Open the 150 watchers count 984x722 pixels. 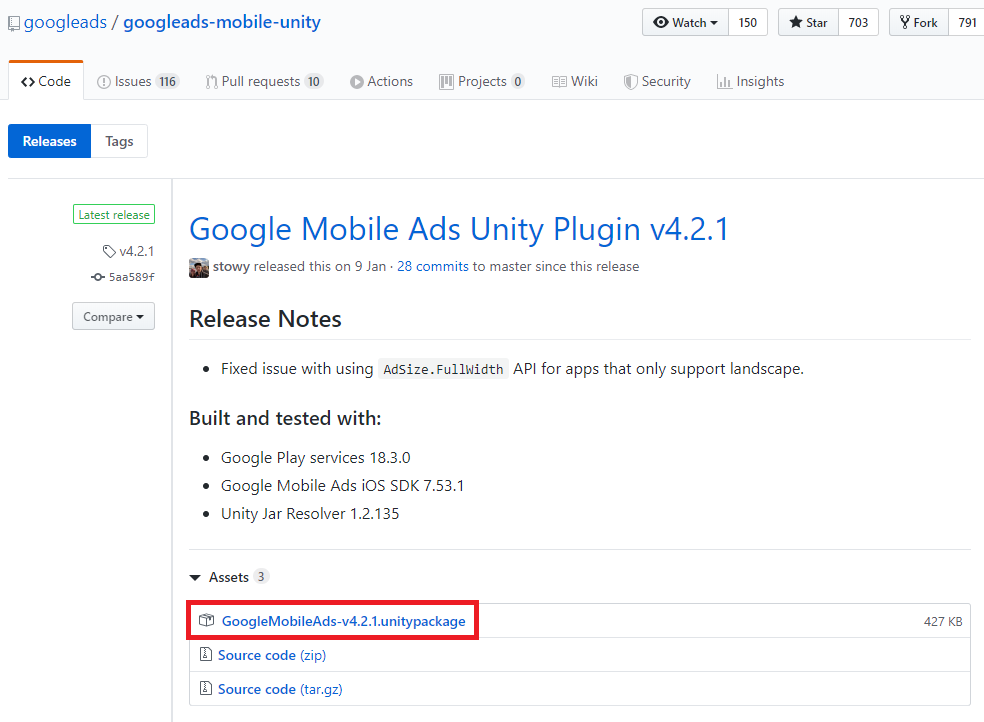(748, 23)
